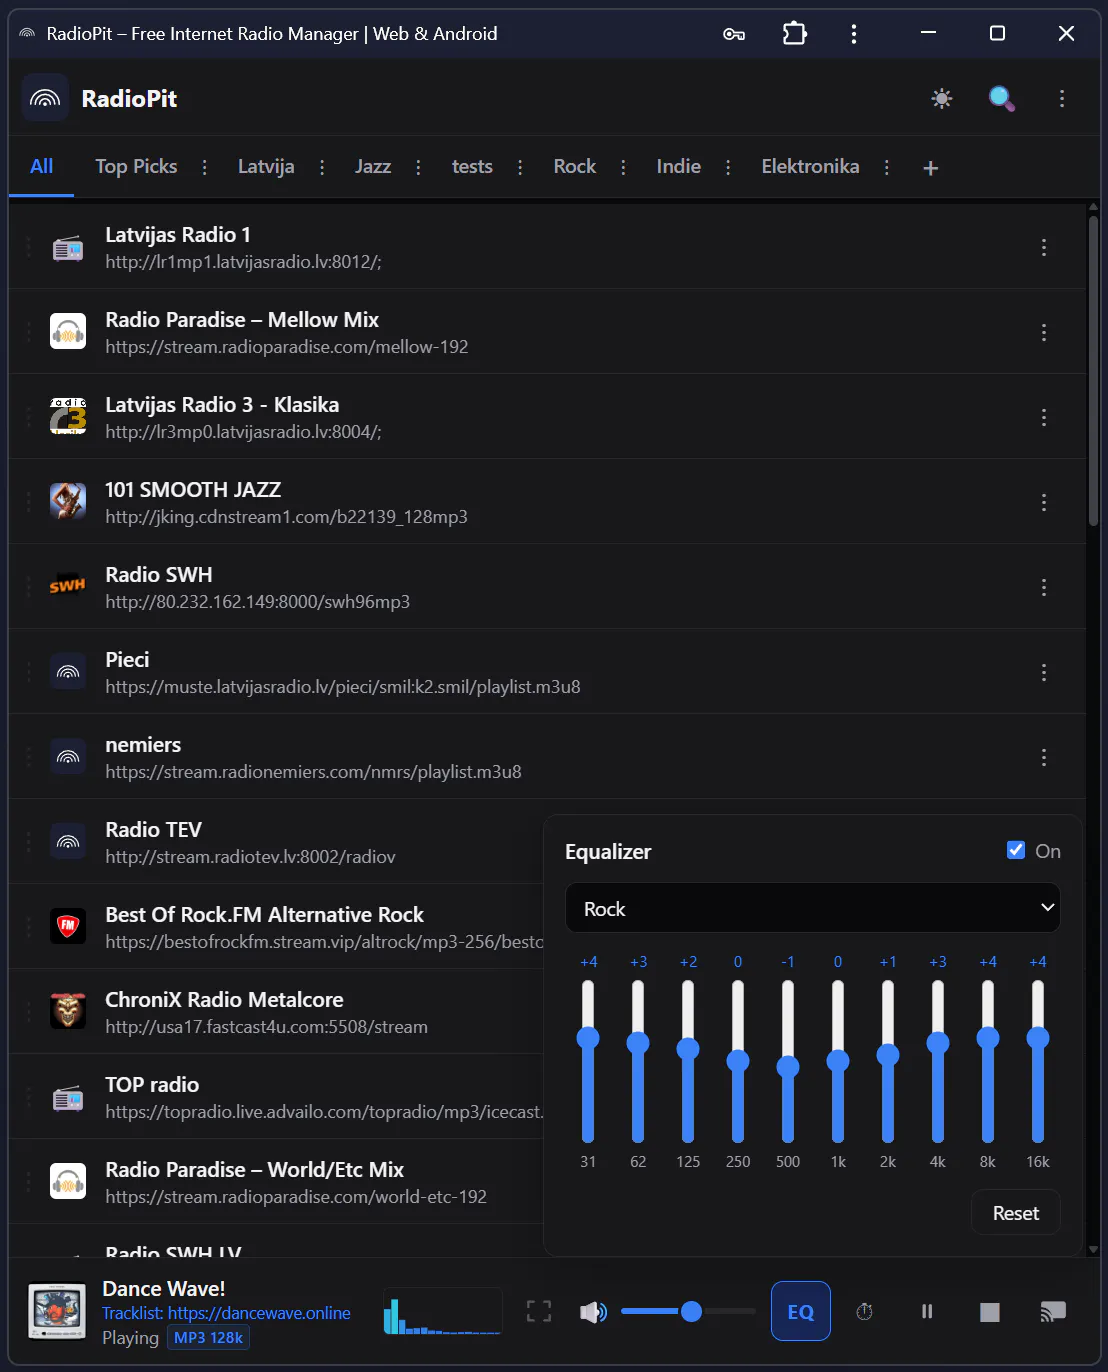Switch to the Latvija tab
The image size is (1108, 1372).
click(266, 166)
